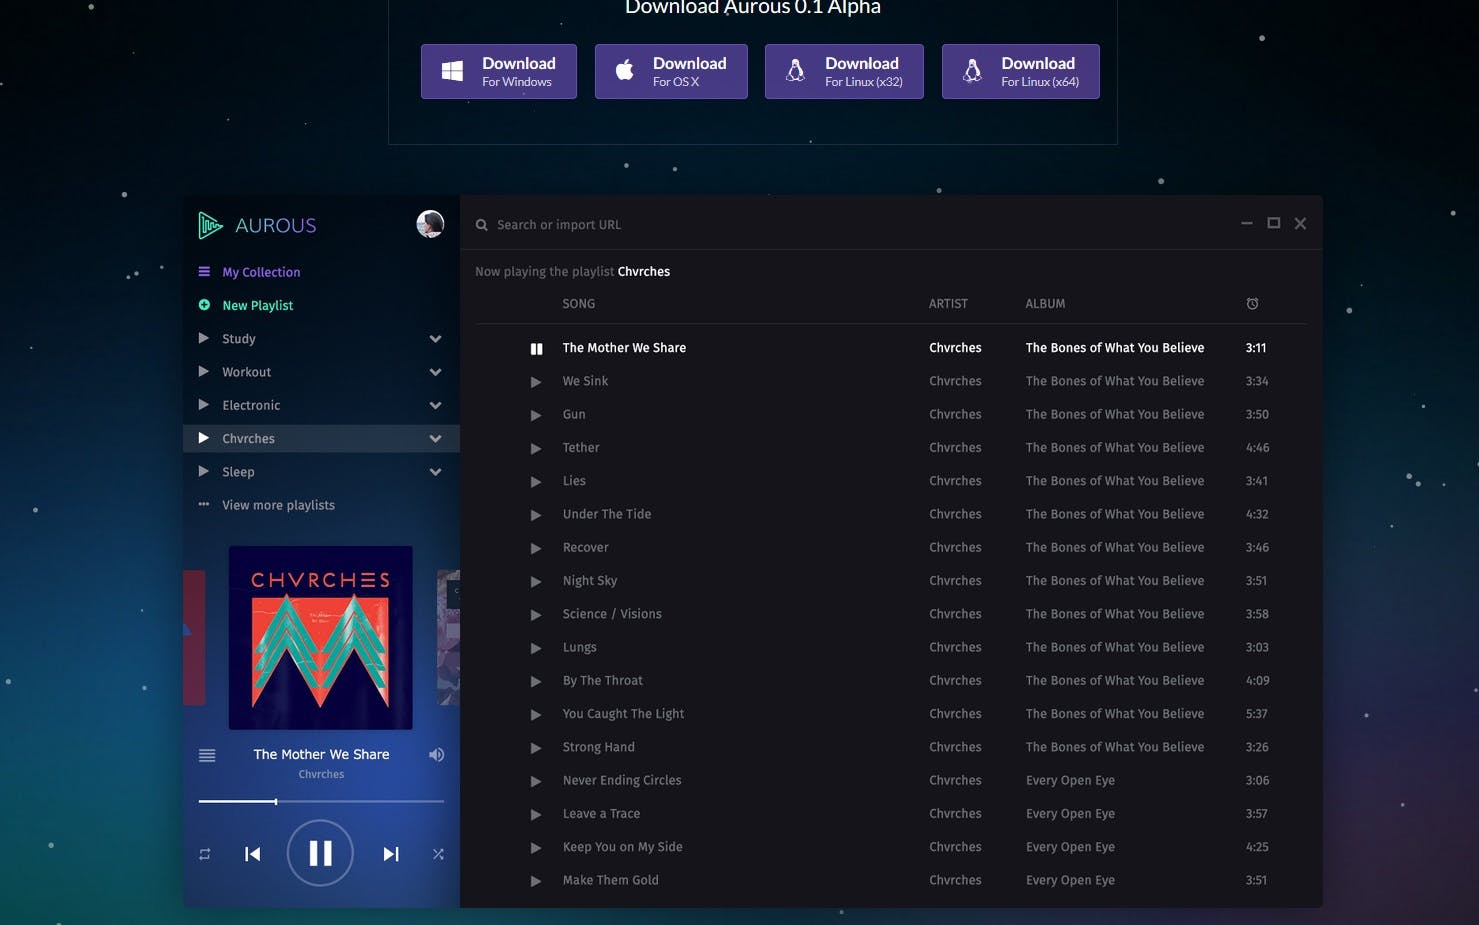This screenshot has height=925, width=1479.
Task: Click the Chvrches album cover art
Action: (320, 638)
